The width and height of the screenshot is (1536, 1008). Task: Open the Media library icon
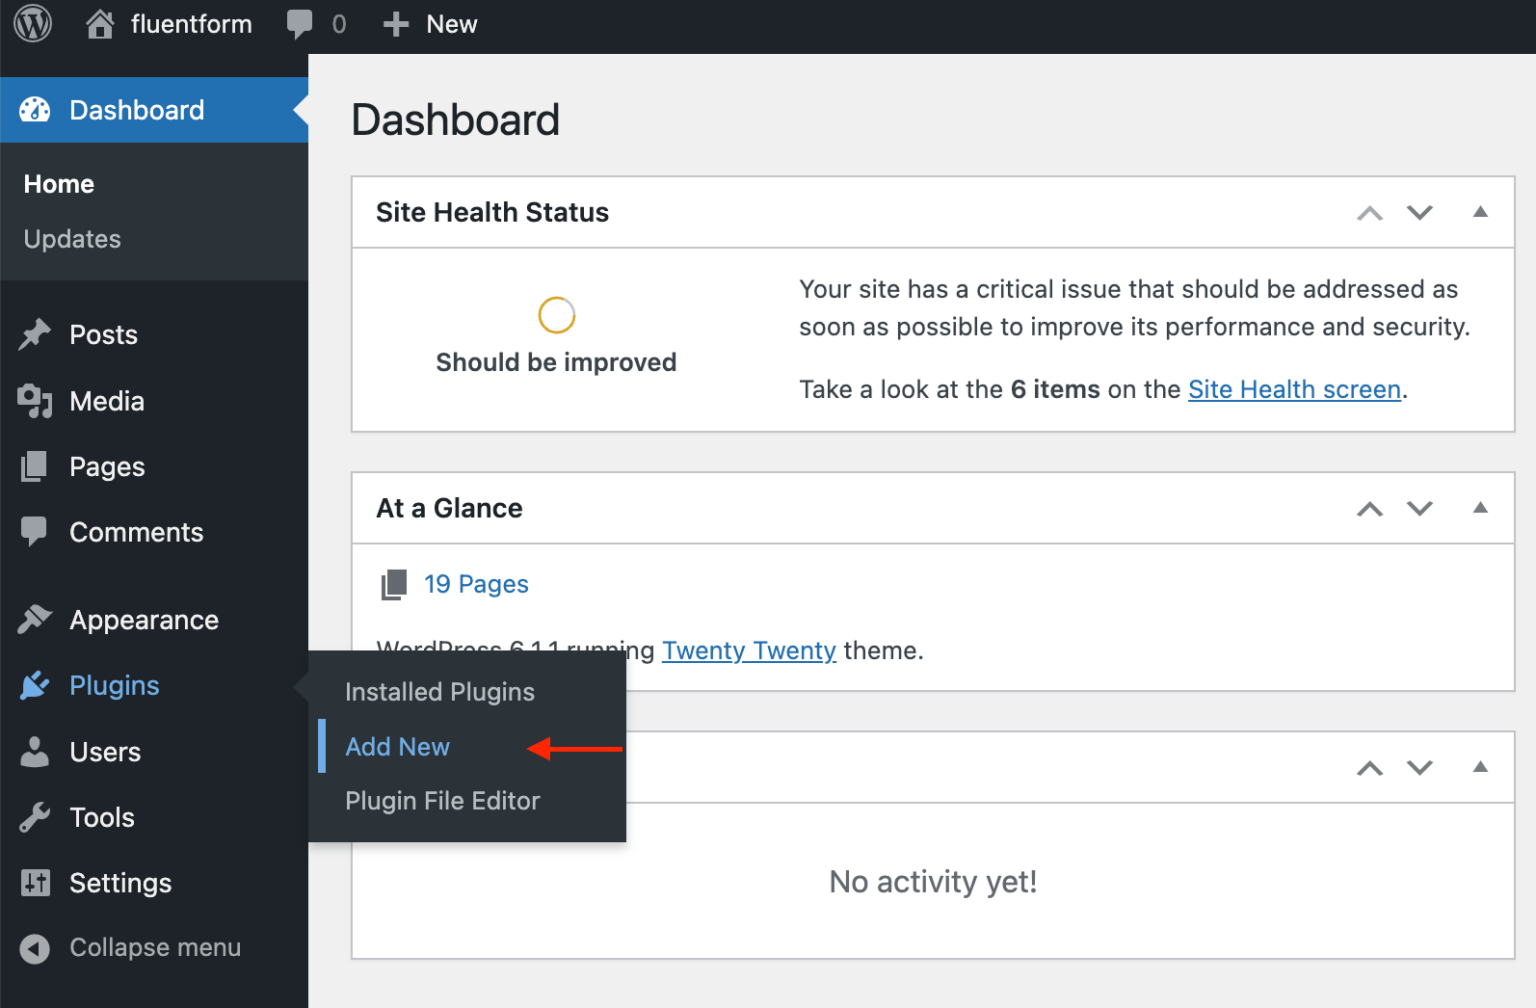(35, 401)
